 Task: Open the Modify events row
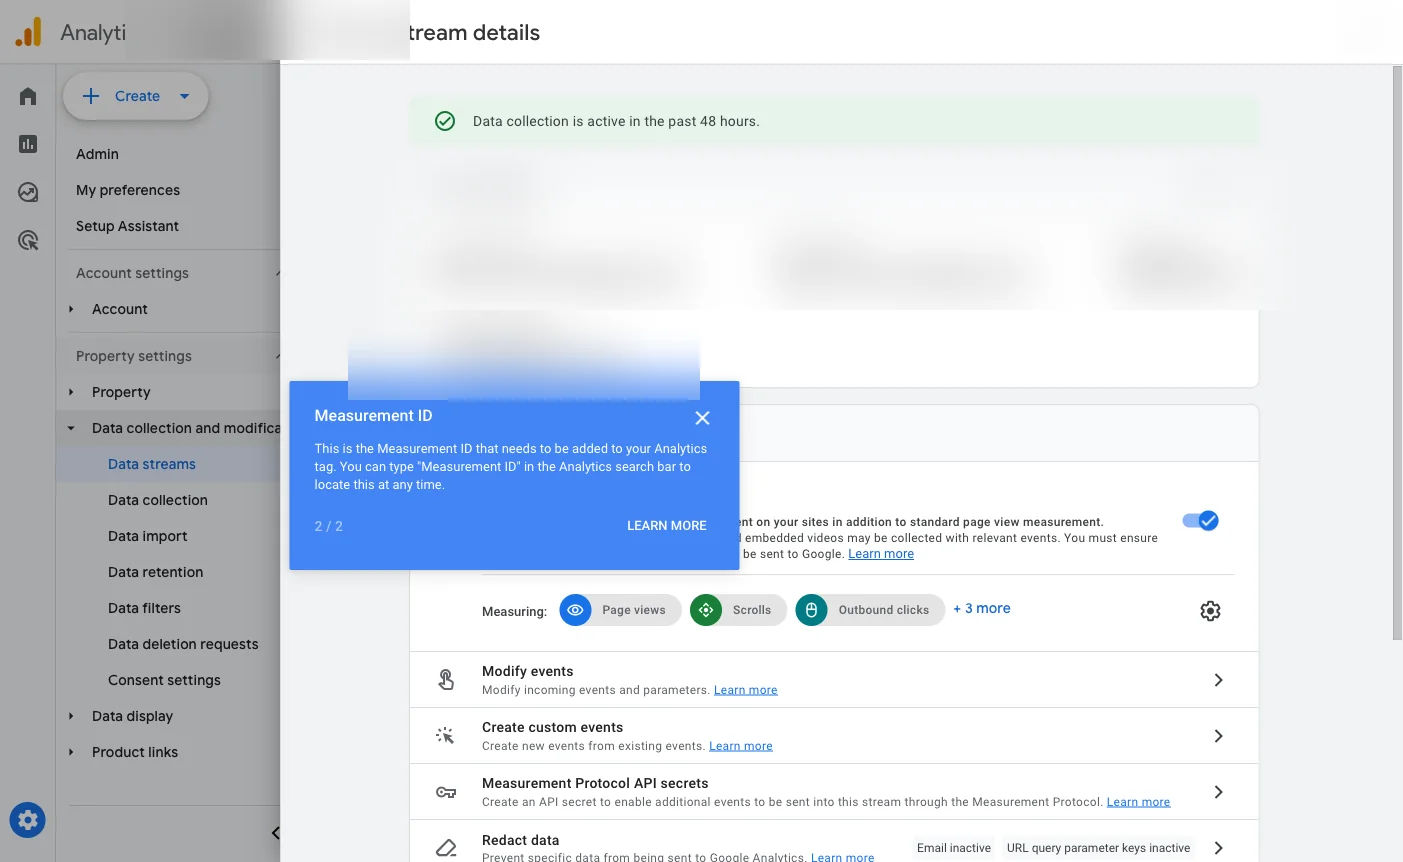point(833,680)
